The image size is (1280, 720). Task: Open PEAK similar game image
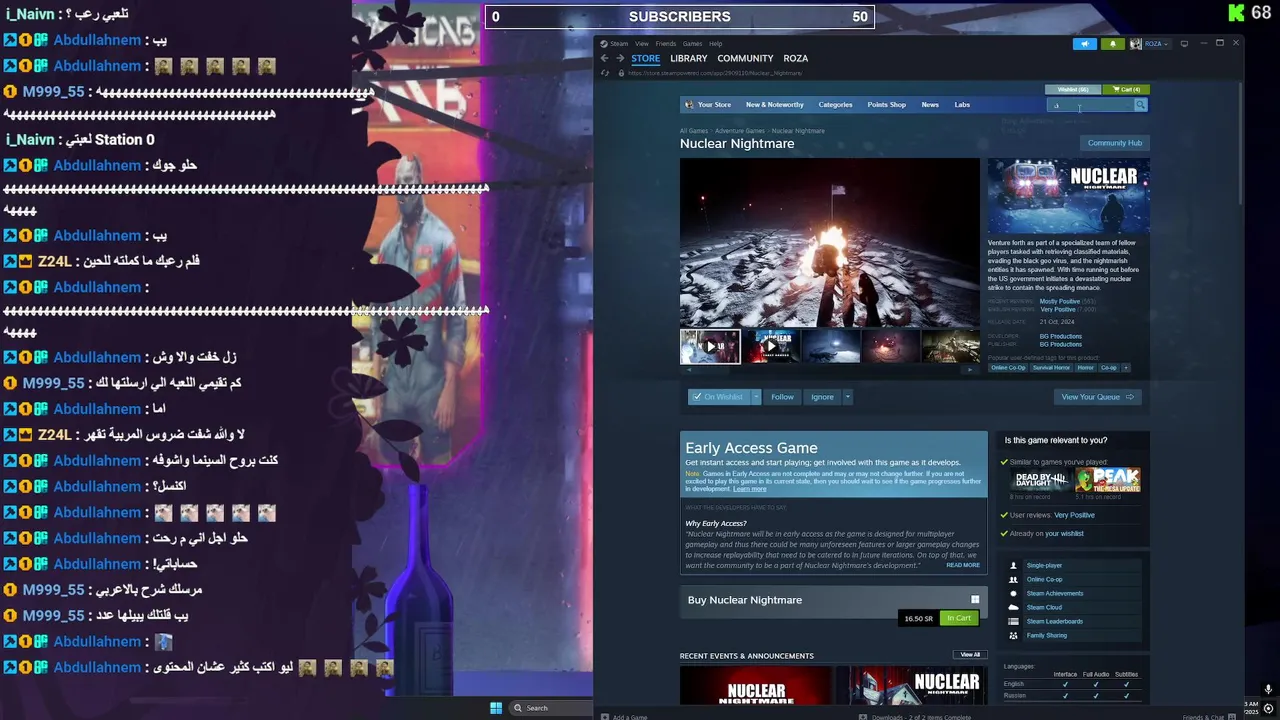(1108, 480)
